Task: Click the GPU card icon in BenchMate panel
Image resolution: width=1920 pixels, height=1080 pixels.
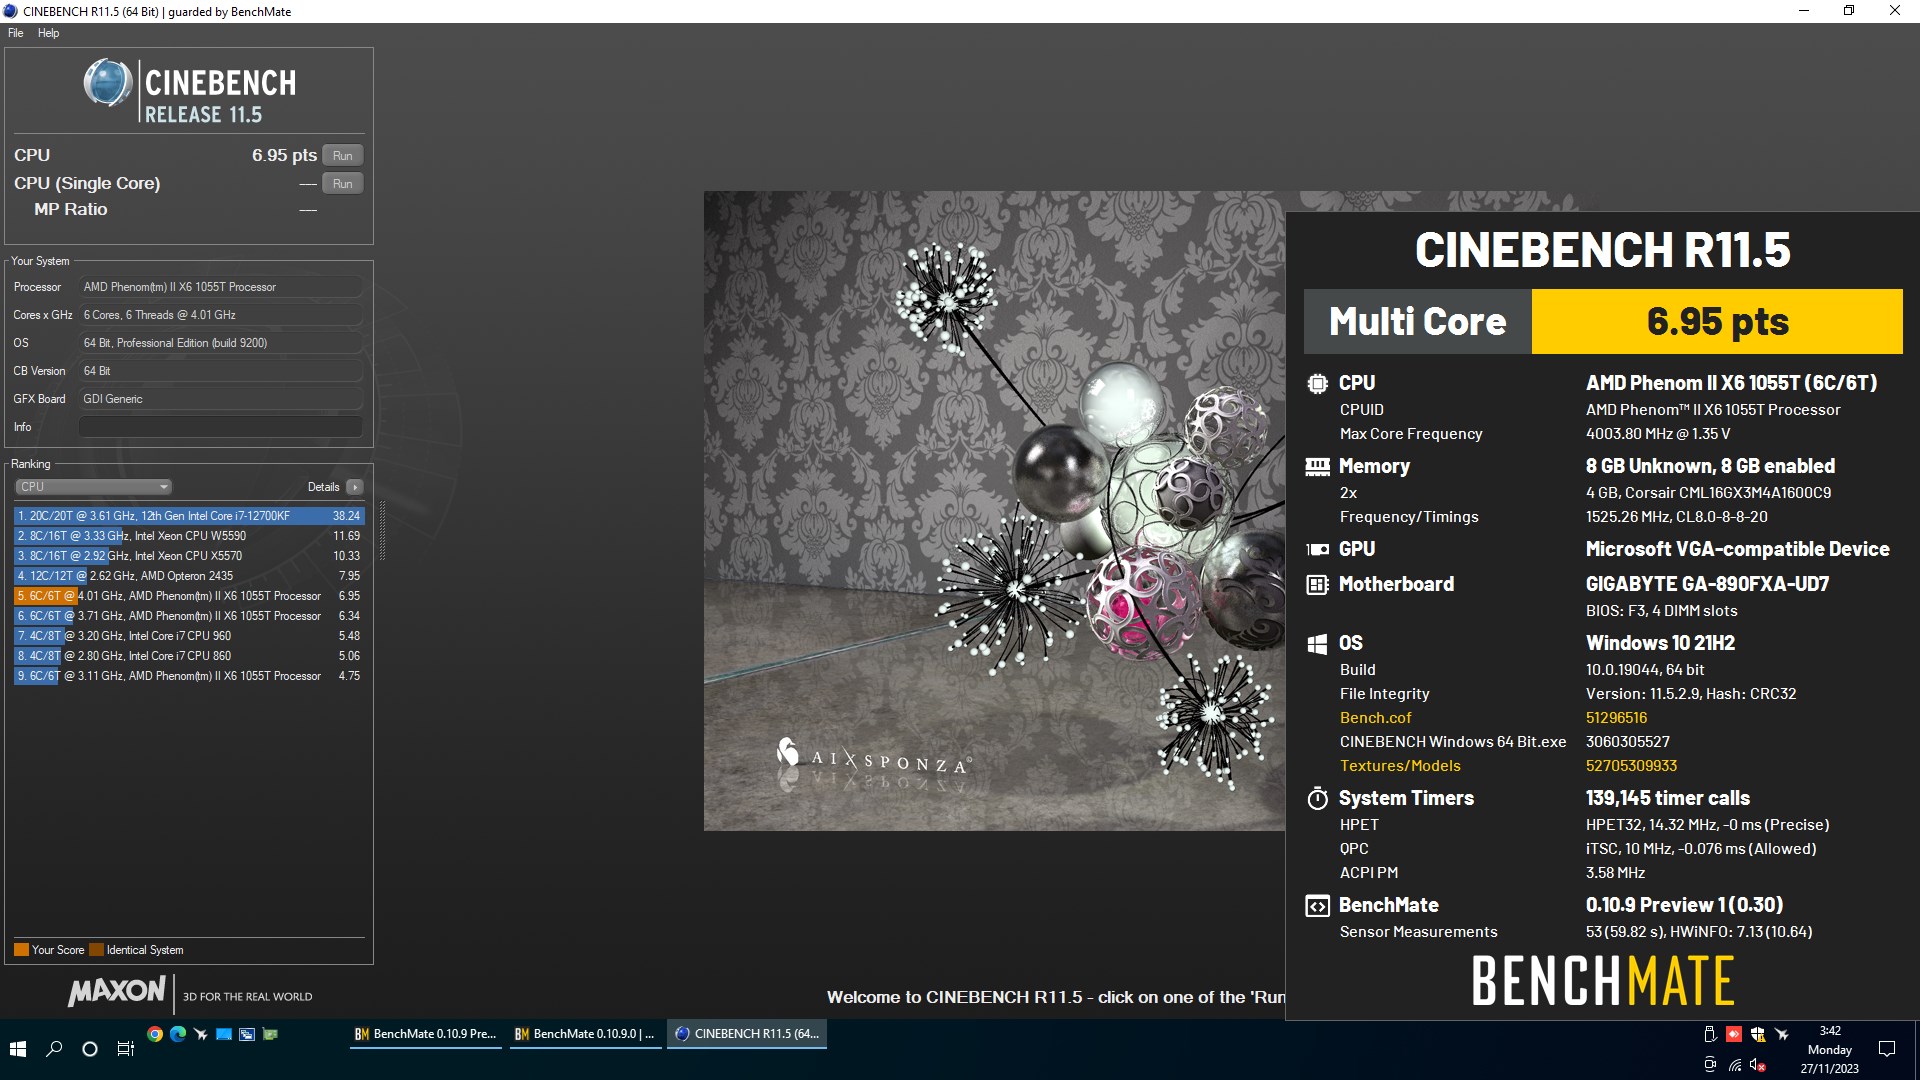Action: click(x=1317, y=549)
